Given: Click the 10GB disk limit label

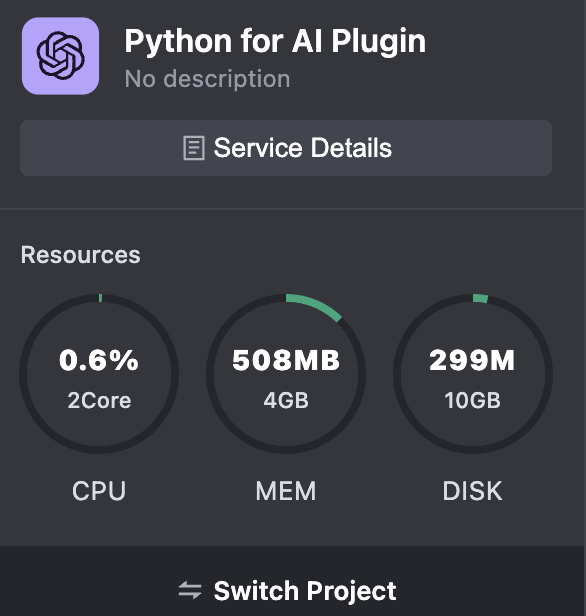Looking at the screenshot, I should tap(472, 401).
